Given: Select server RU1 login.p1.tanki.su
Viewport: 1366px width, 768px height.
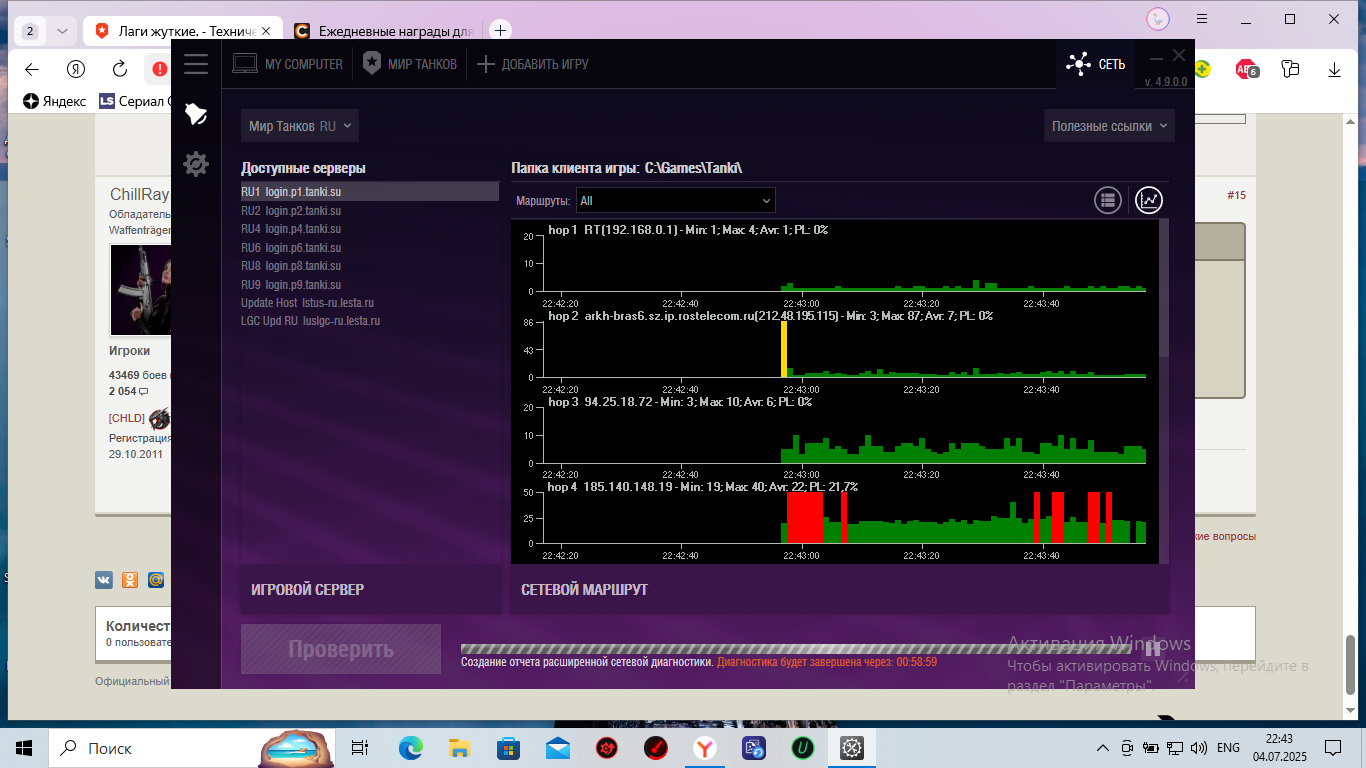Looking at the screenshot, I should point(370,191).
